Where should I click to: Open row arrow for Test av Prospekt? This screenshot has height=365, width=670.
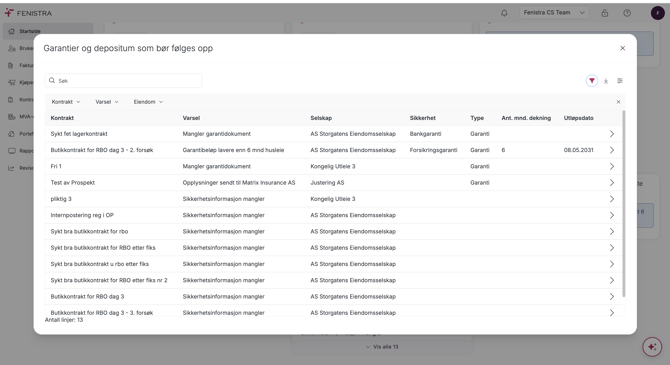tap(612, 182)
